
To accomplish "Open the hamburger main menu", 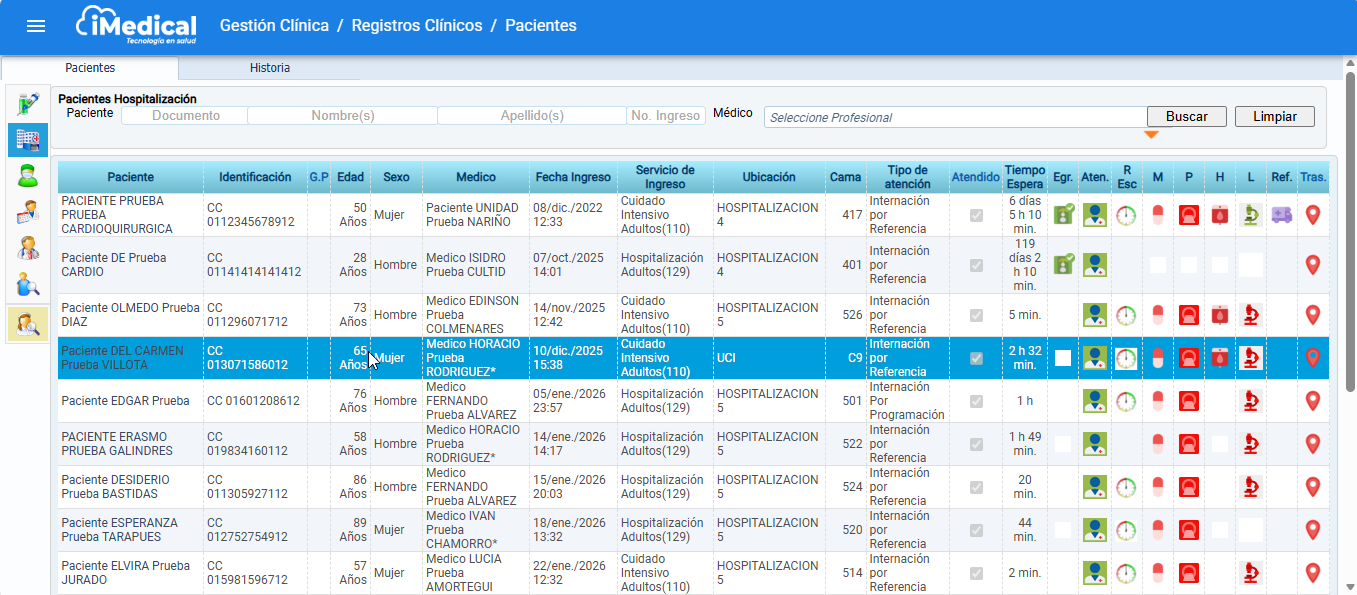I will point(36,26).
